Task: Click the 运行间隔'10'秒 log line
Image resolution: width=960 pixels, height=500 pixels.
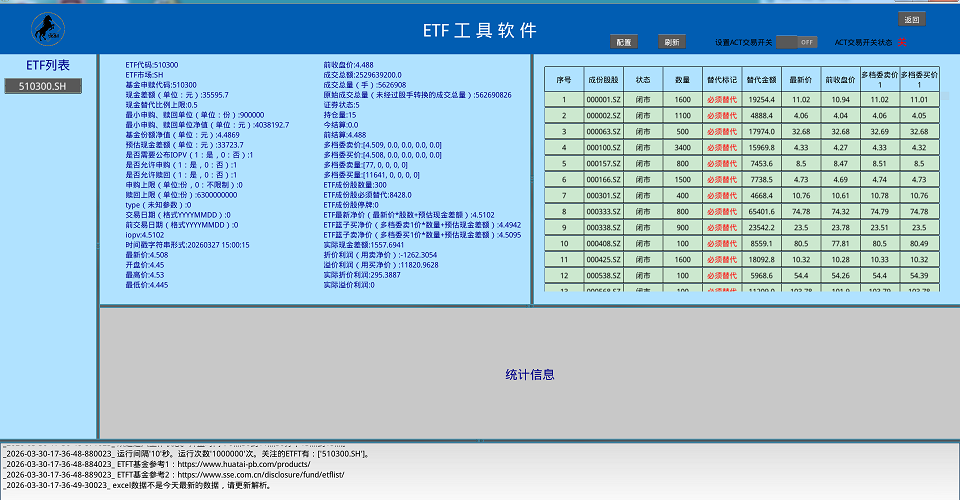Action: (187, 454)
